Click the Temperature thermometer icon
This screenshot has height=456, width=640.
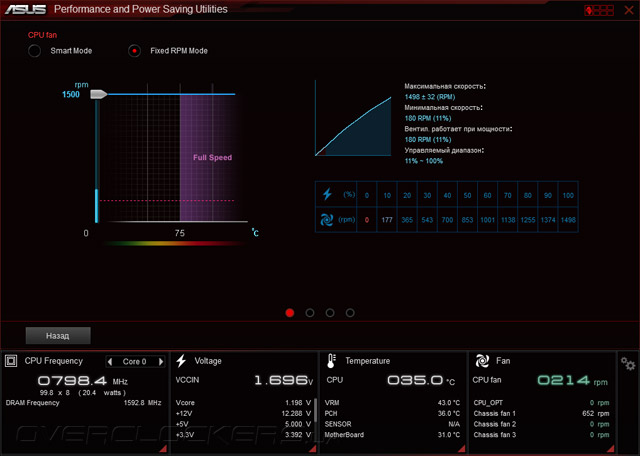point(331,361)
